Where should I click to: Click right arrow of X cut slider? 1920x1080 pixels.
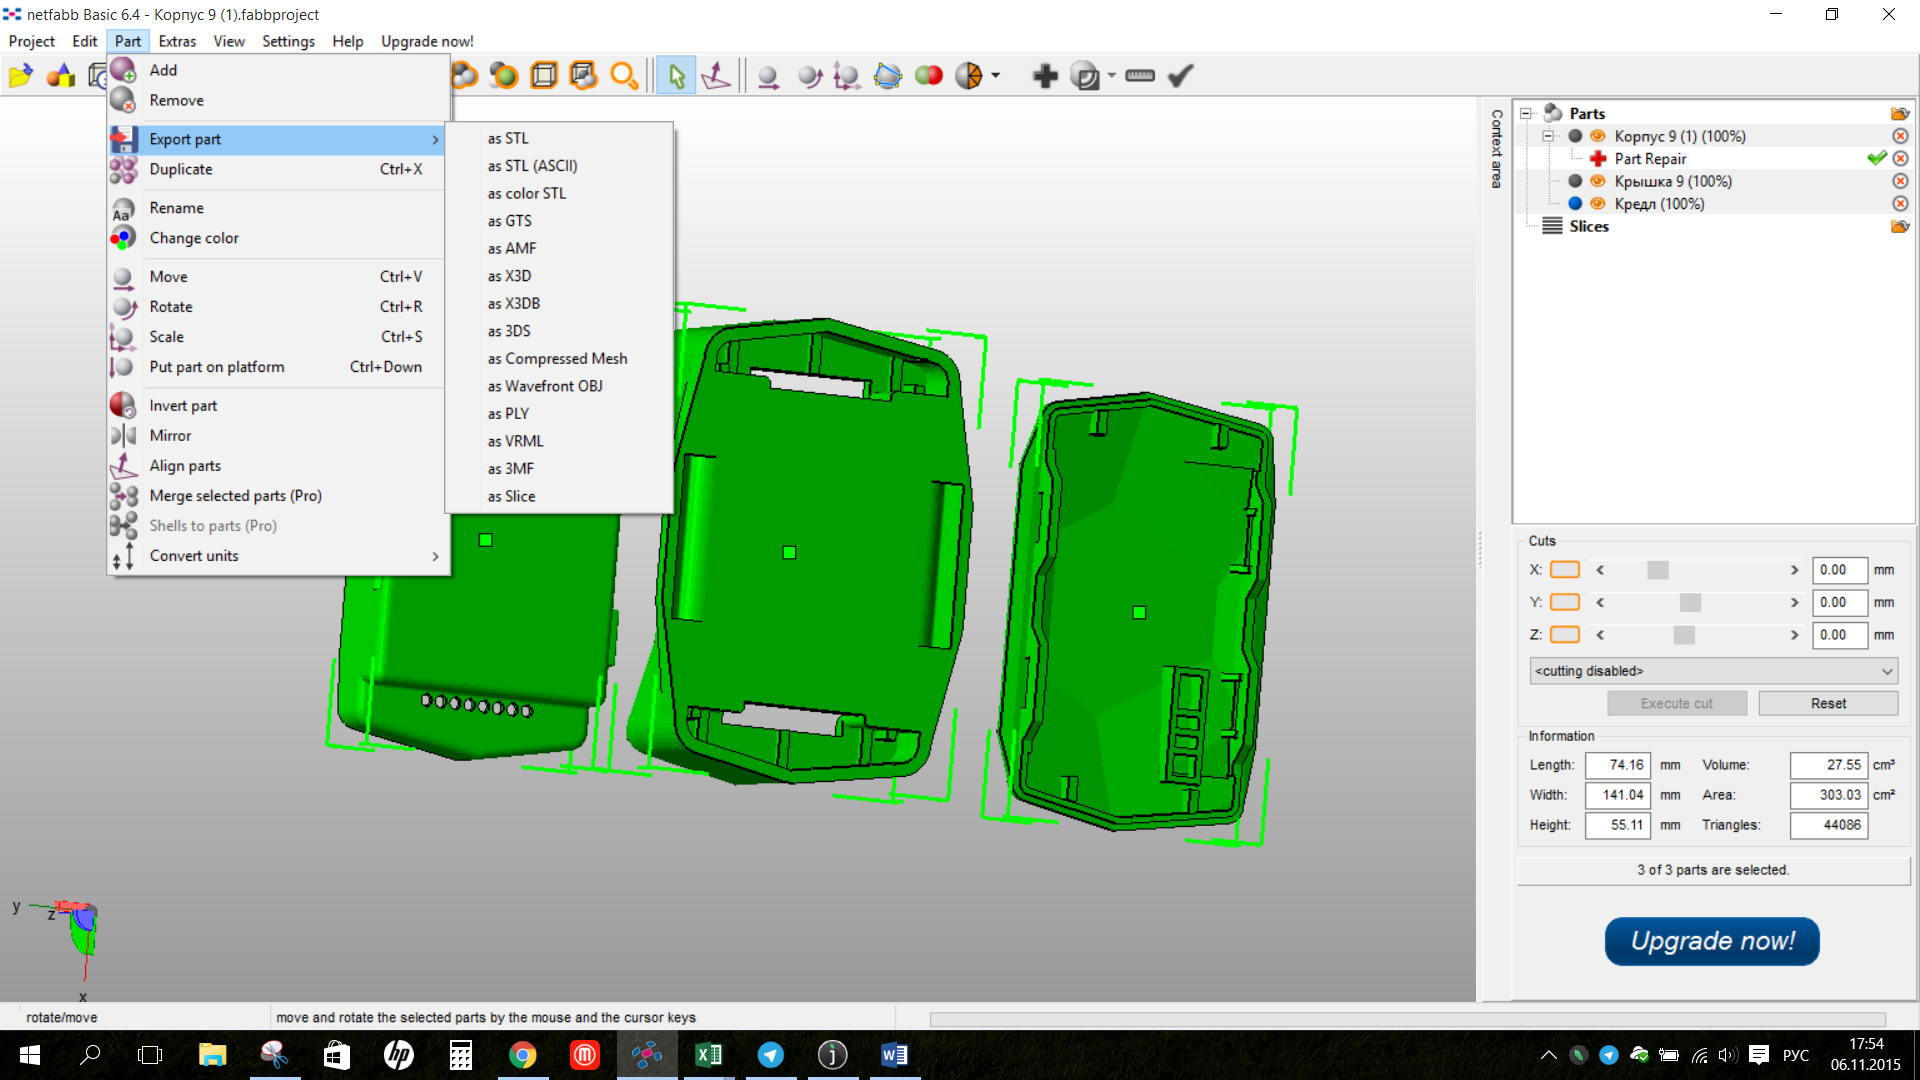1794,570
